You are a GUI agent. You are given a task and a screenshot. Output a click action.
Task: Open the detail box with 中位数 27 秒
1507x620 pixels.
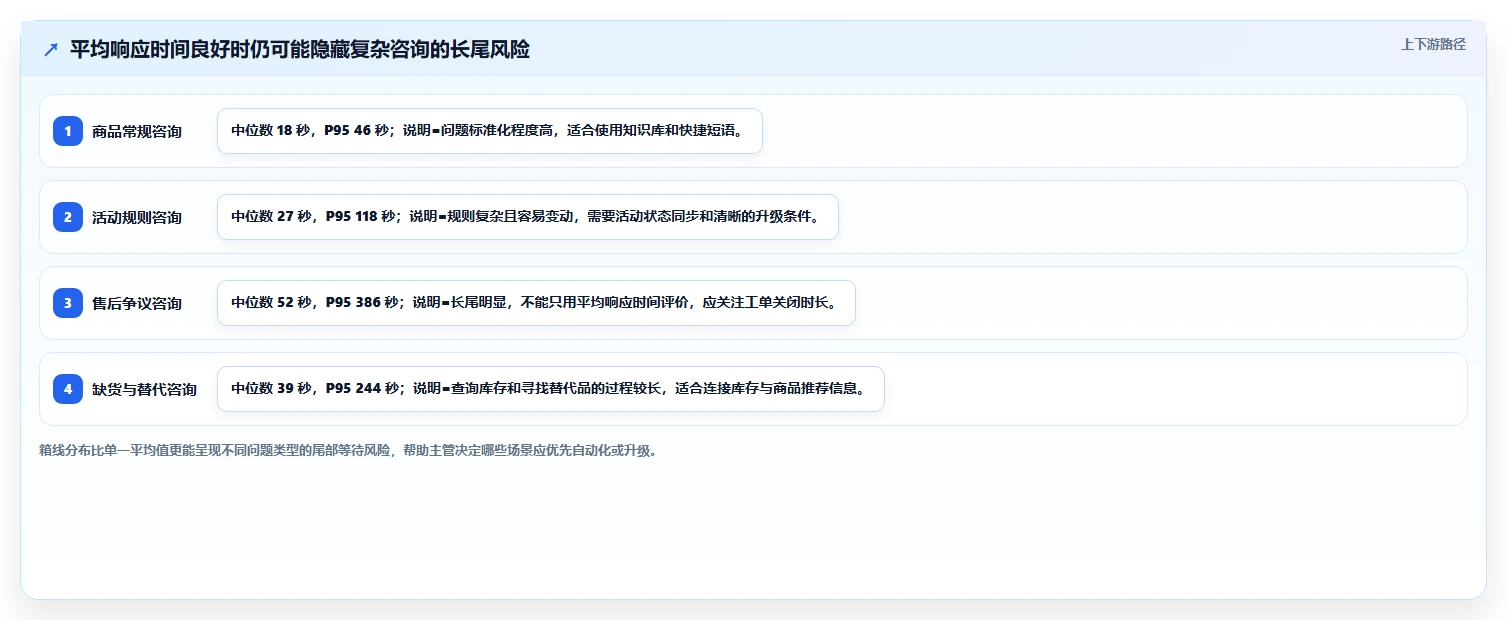click(x=528, y=217)
